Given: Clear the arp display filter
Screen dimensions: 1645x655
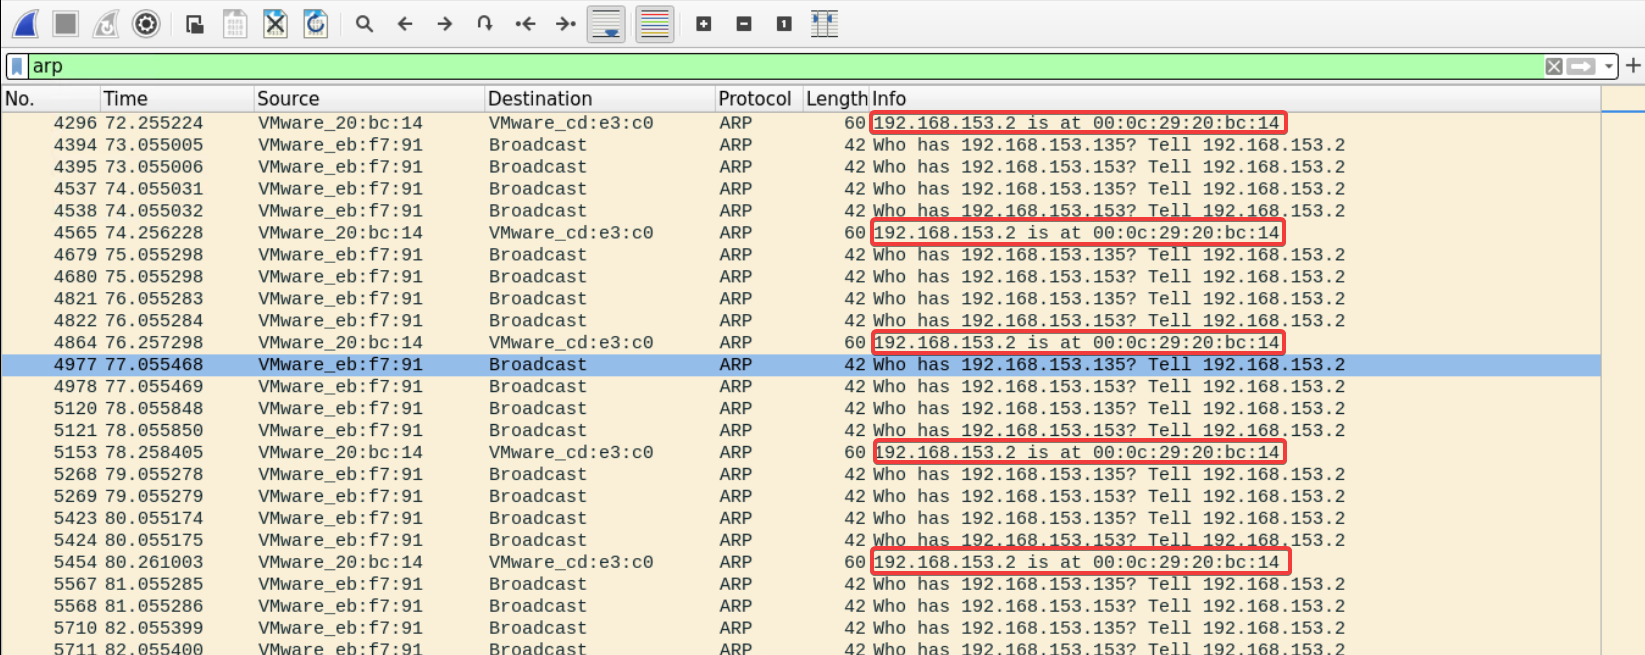Looking at the screenshot, I should point(1553,66).
